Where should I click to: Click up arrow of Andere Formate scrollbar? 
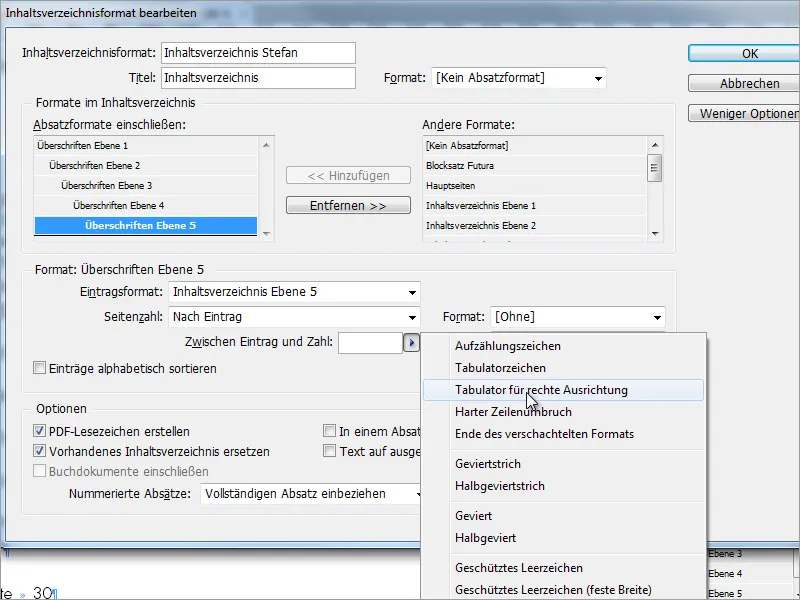coord(655,145)
